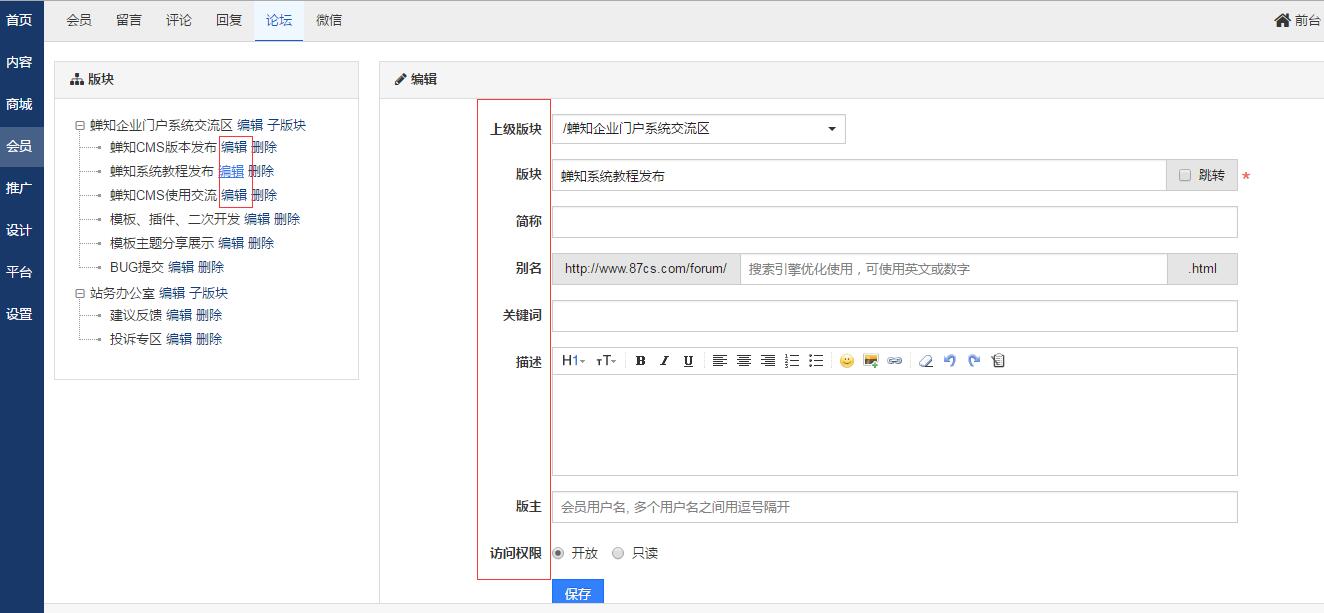Open 设计 in the left sidebar
1324x613 pixels.
[19, 230]
